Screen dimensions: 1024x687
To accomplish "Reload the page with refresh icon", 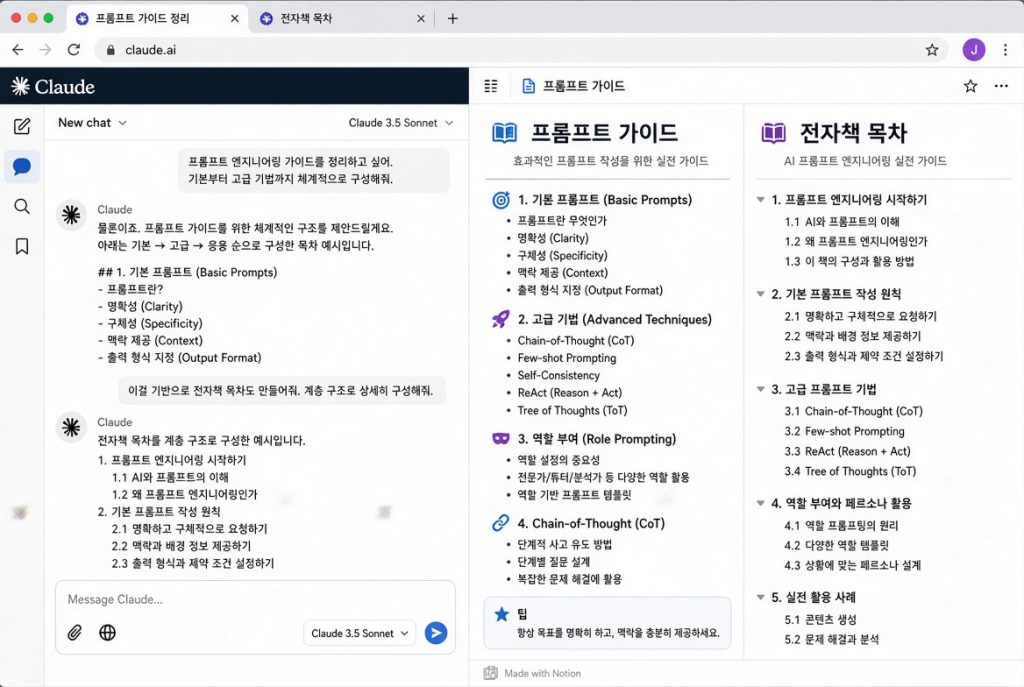I will pyautogui.click(x=74, y=50).
